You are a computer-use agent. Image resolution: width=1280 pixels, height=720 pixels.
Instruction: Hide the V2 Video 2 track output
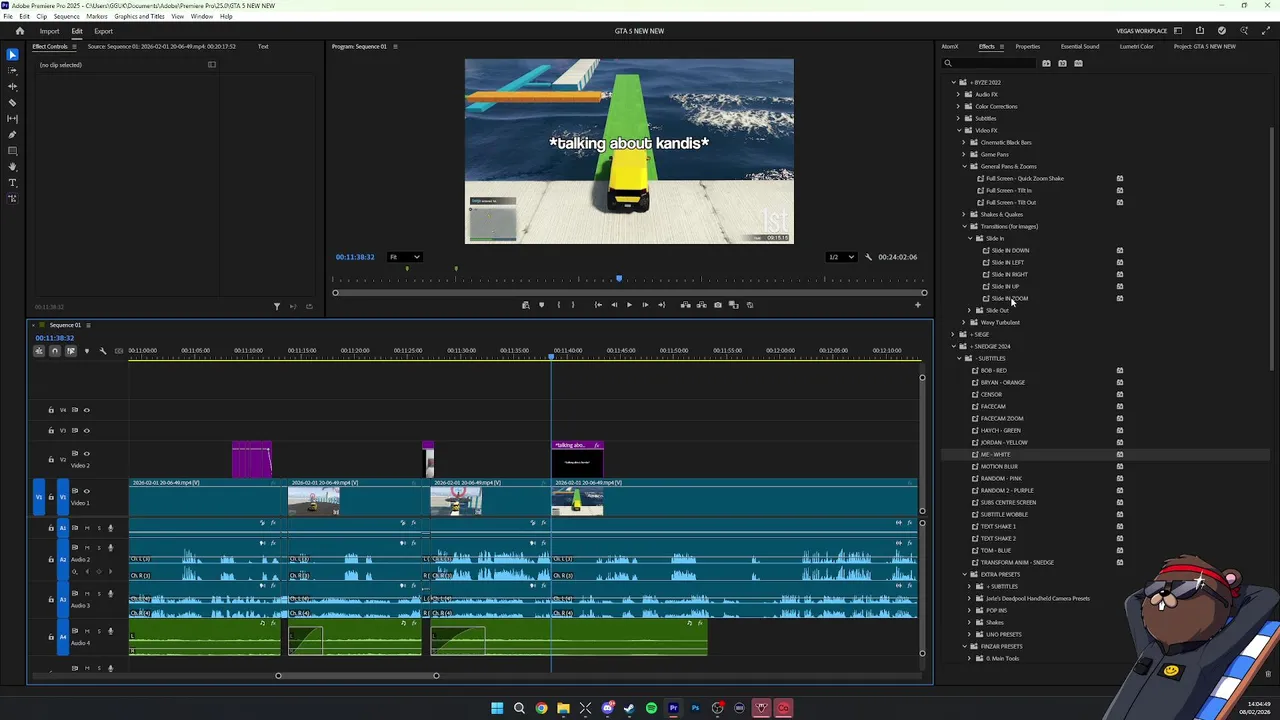click(86, 454)
